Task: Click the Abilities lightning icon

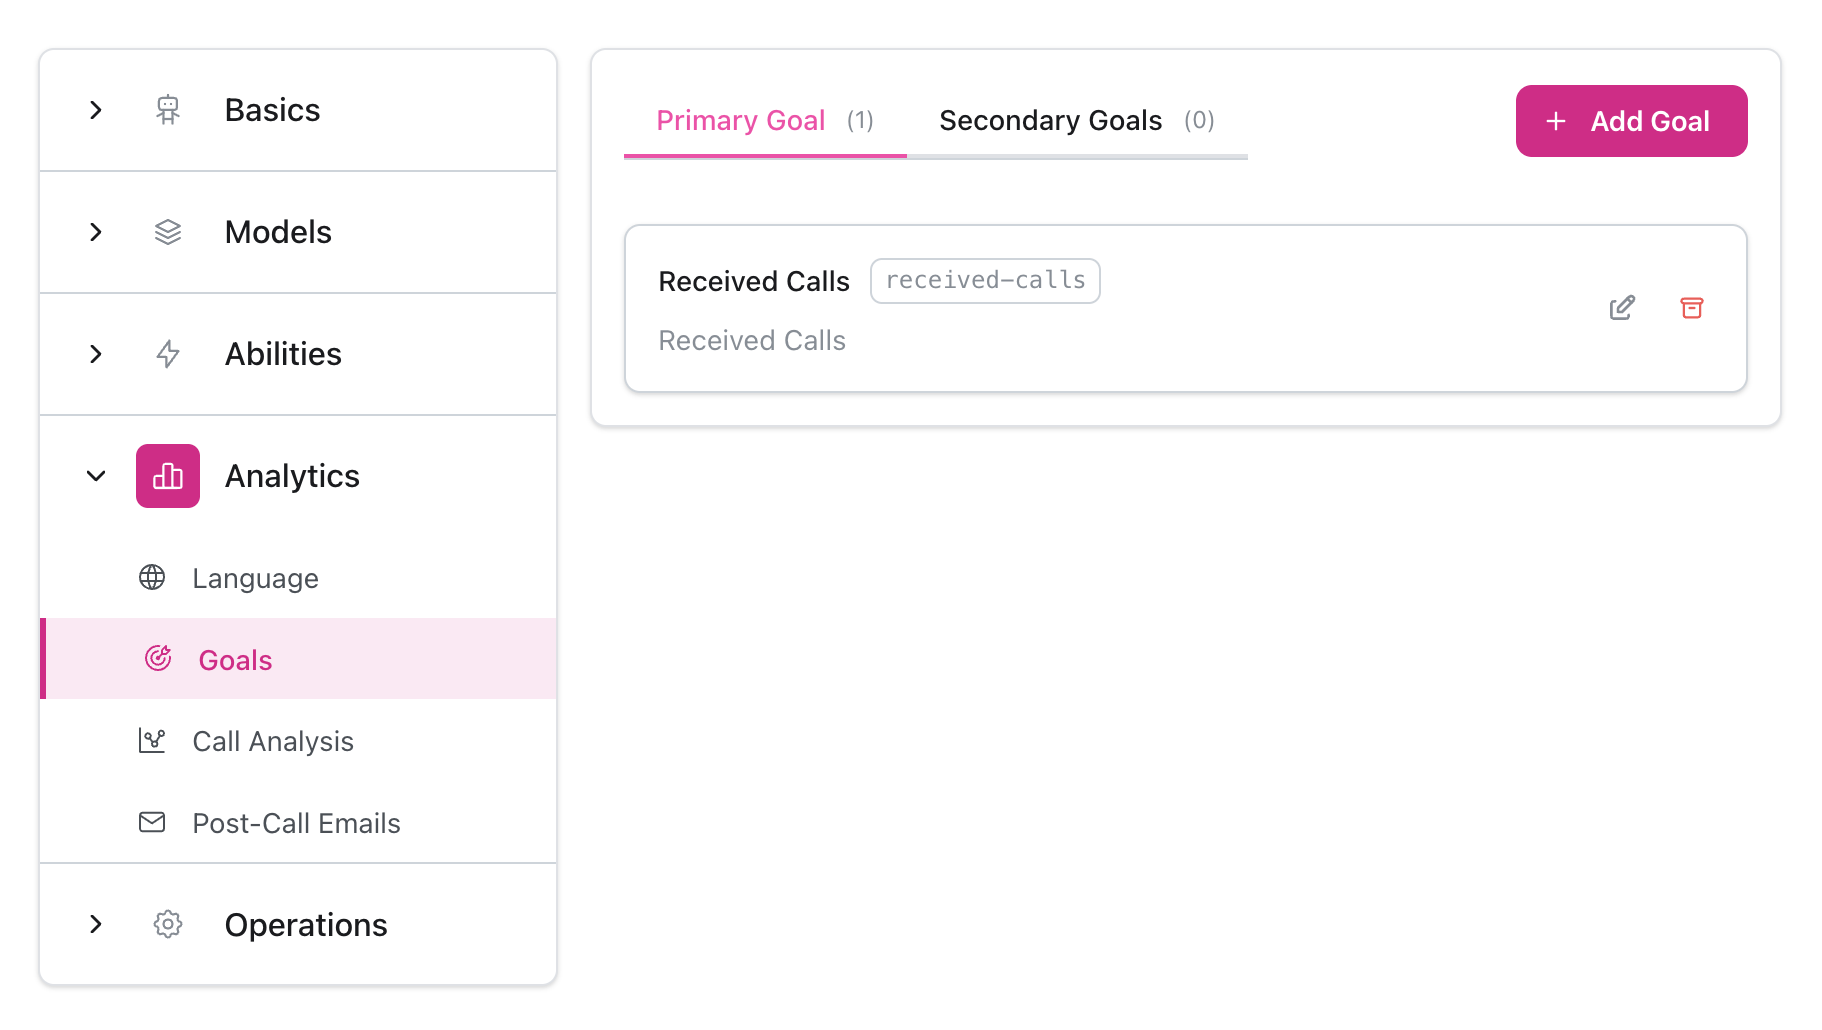Action: tap(167, 354)
